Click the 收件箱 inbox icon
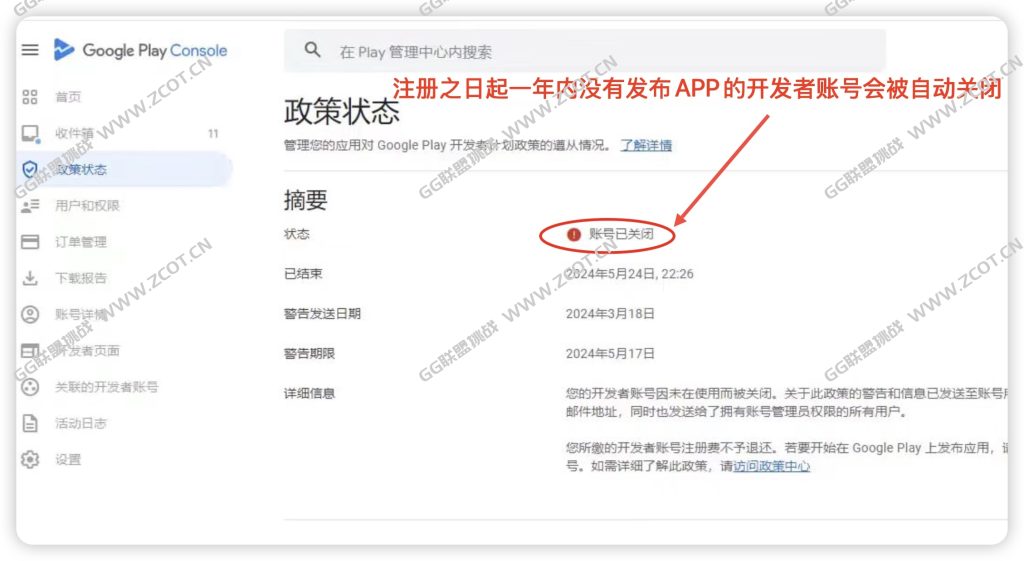The image size is (1024, 561). pos(30,133)
